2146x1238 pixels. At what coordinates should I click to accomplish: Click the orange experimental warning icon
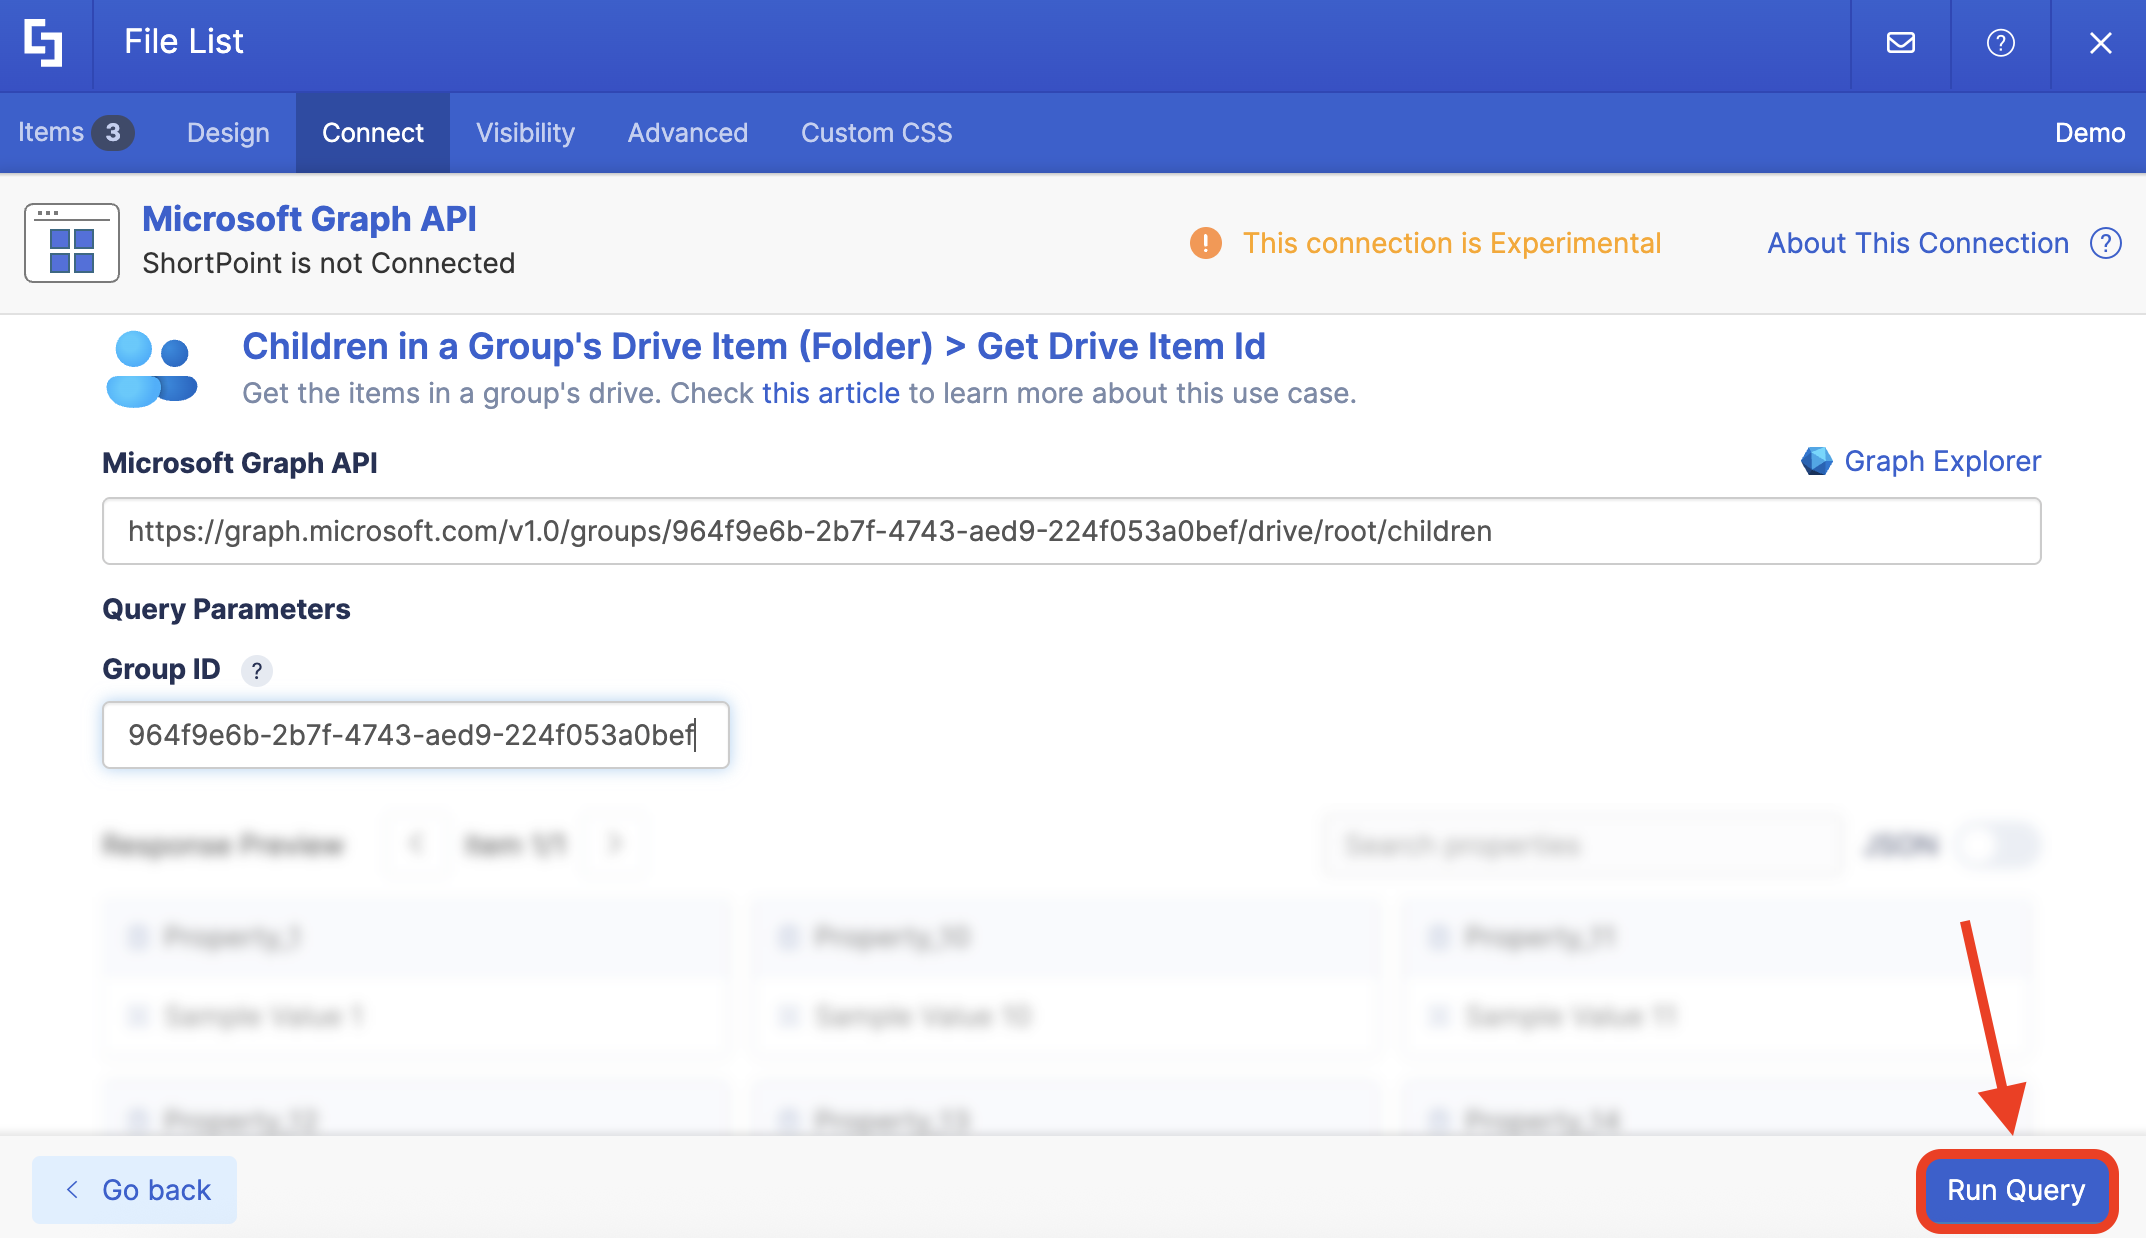click(x=1205, y=243)
